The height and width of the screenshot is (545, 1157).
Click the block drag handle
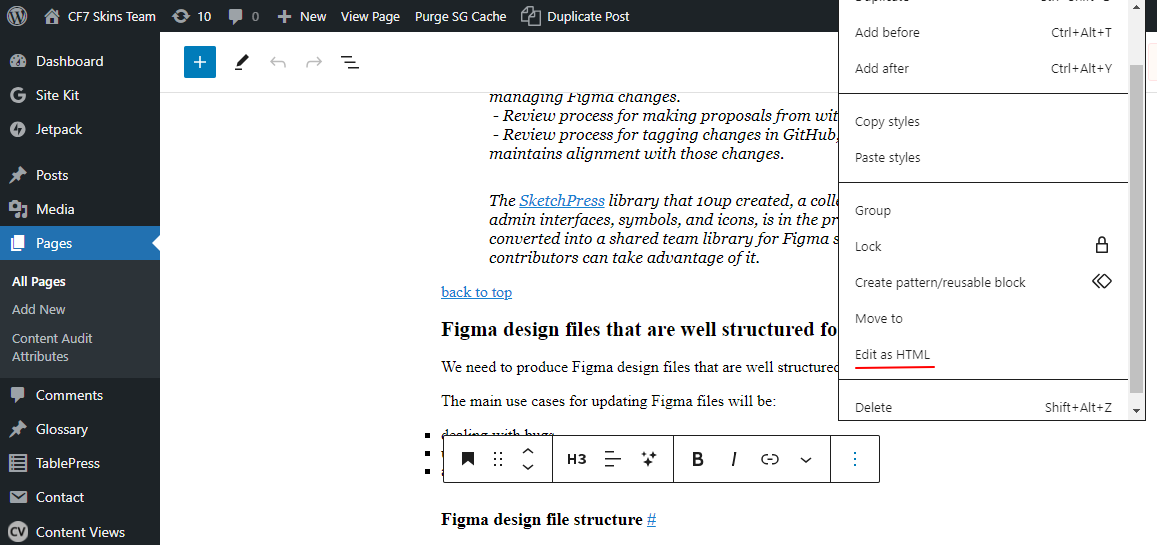click(x=498, y=459)
